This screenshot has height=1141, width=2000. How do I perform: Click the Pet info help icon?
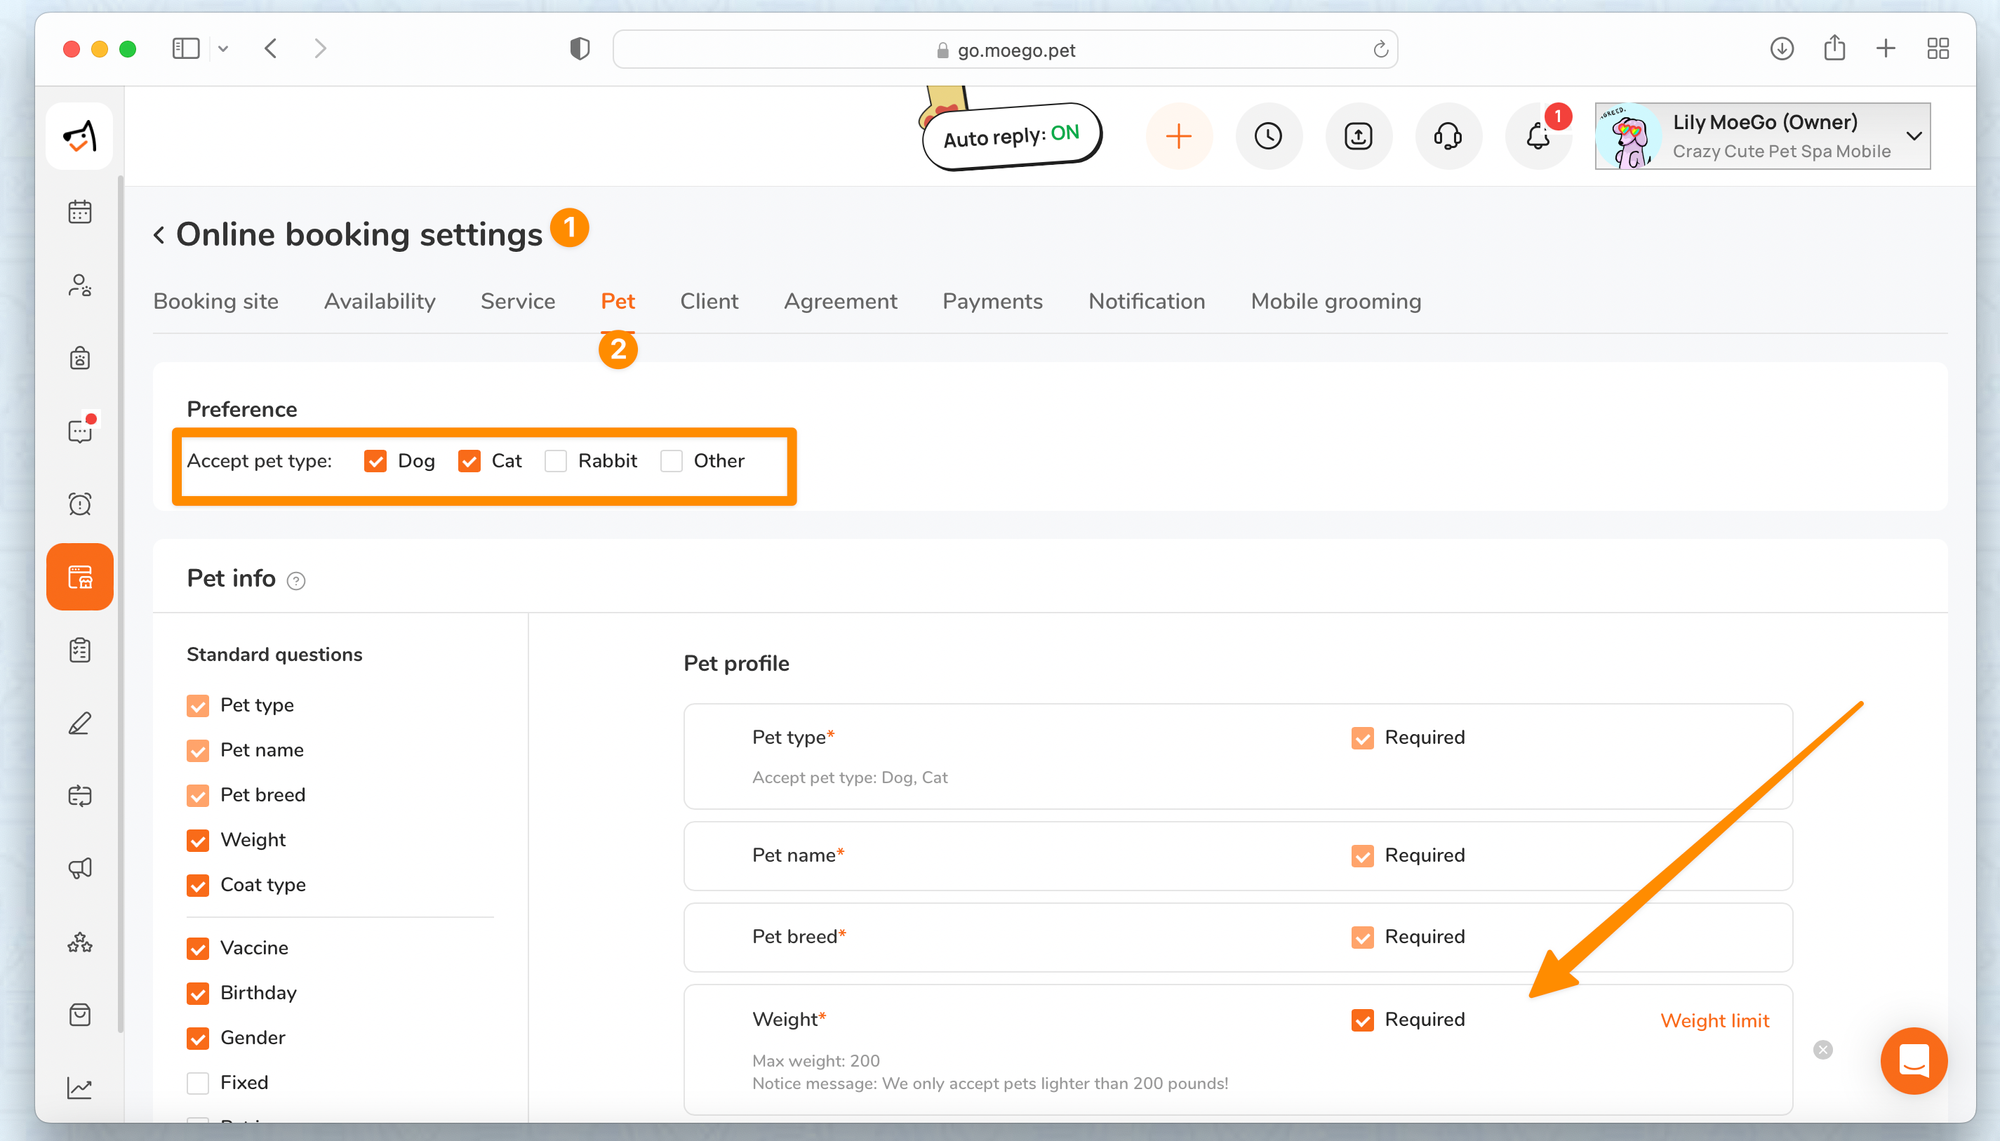tap(296, 581)
